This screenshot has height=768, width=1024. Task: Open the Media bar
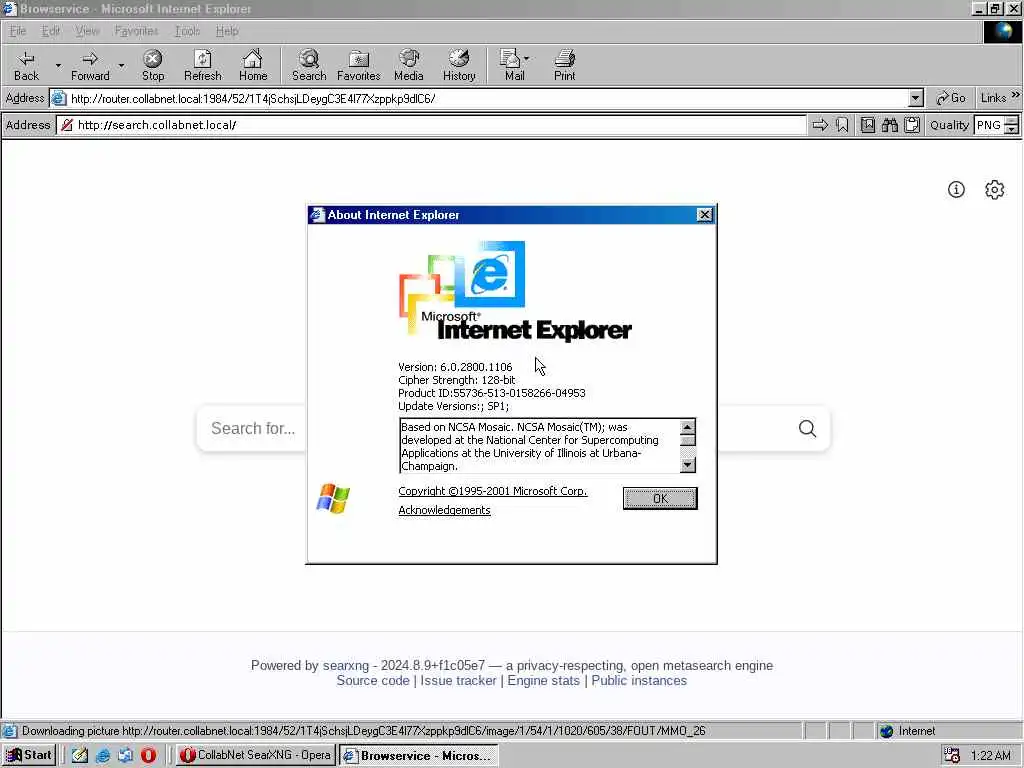pyautogui.click(x=409, y=66)
